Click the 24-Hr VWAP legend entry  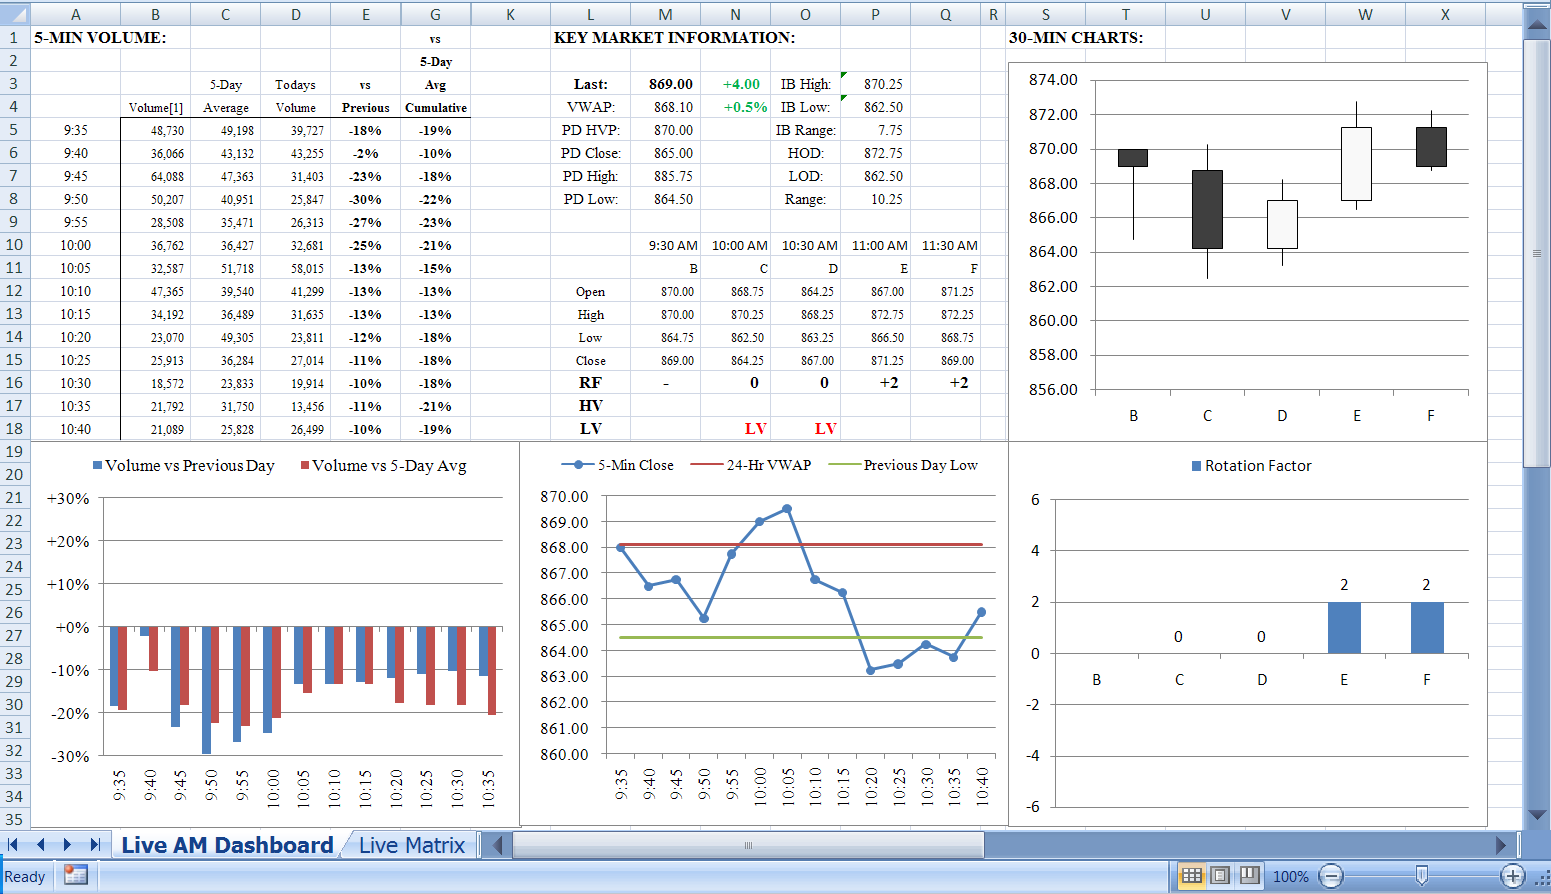pos(751,465)
